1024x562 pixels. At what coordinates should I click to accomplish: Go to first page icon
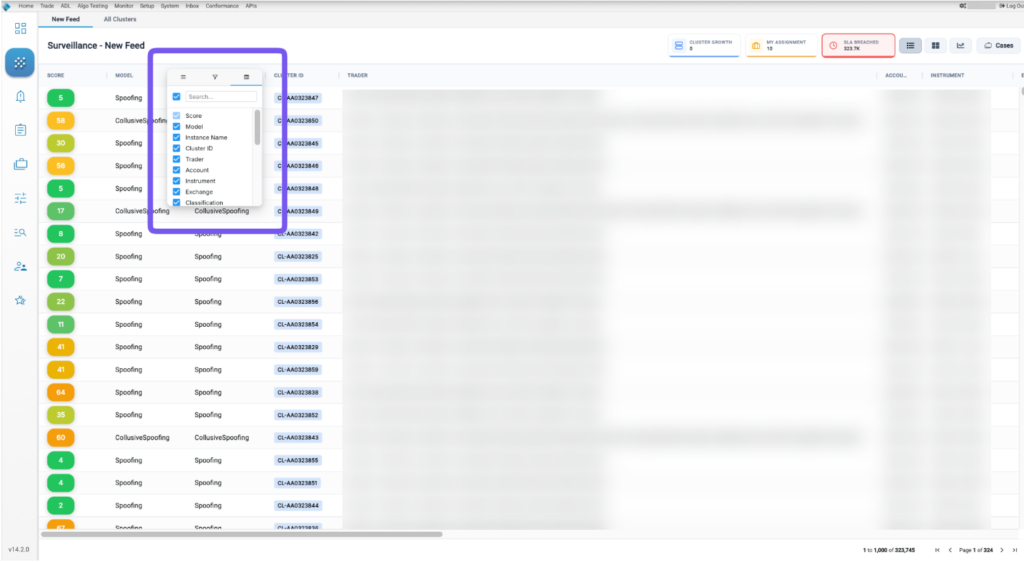click(937, 550)
